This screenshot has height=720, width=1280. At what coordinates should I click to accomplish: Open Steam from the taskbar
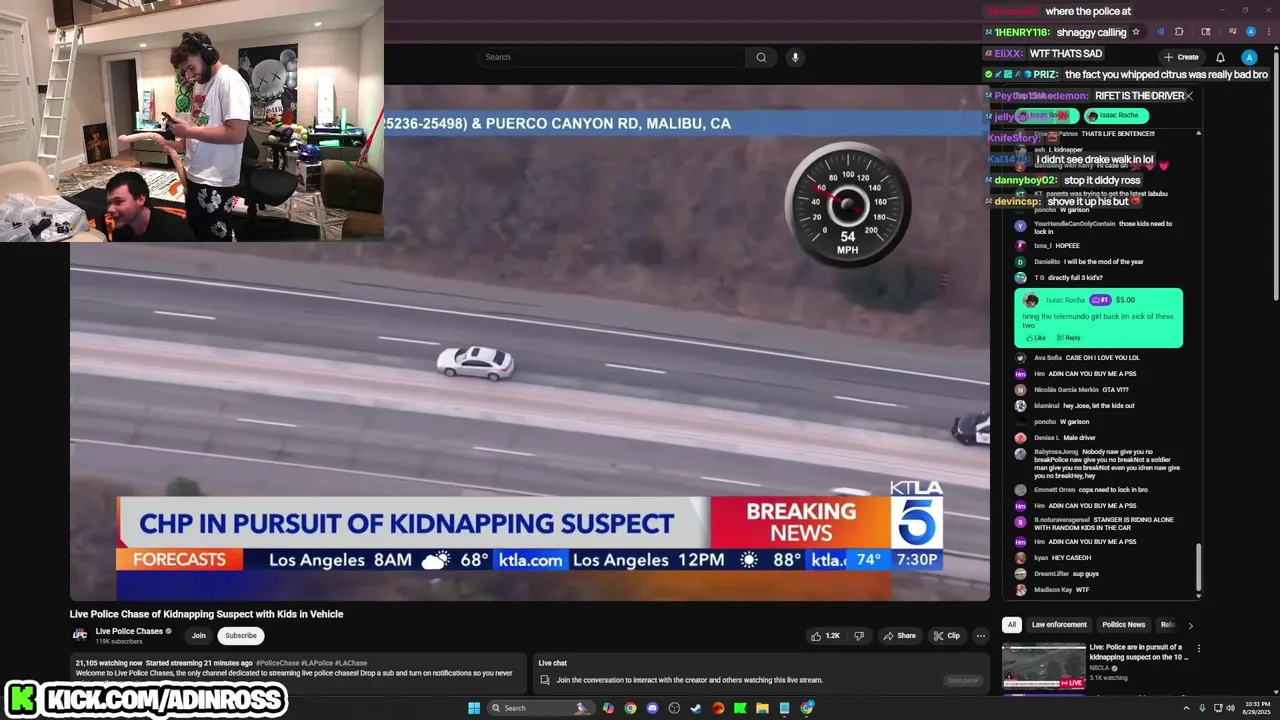[x=696, y=708]
